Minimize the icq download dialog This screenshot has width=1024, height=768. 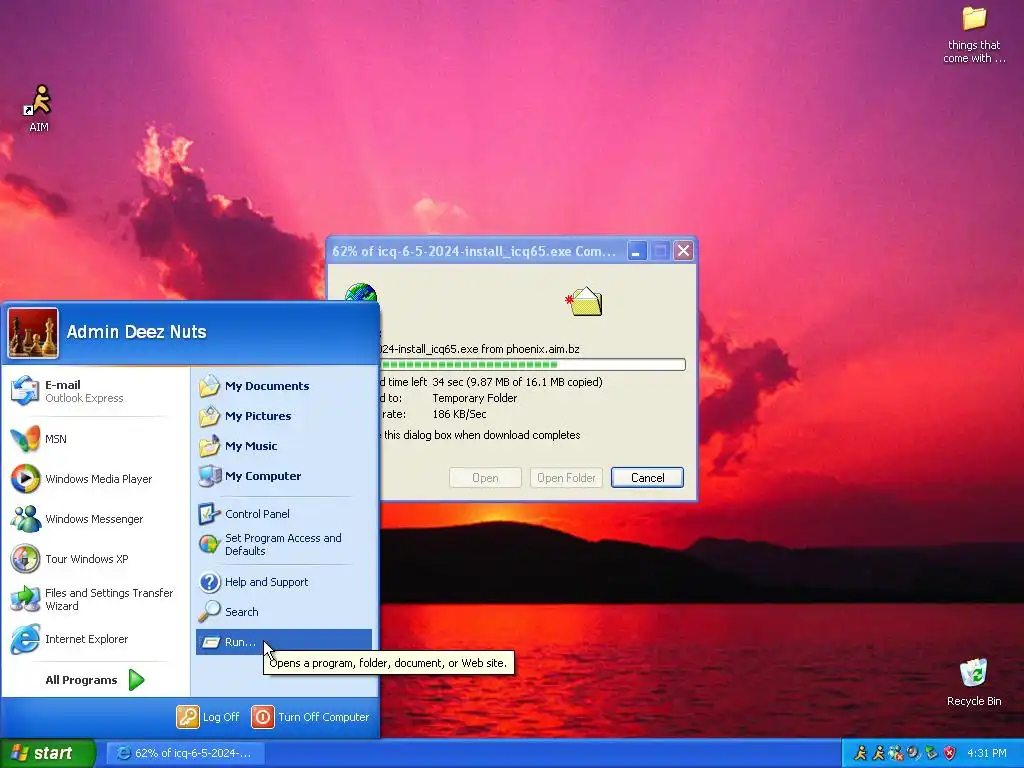click(637, 251)
